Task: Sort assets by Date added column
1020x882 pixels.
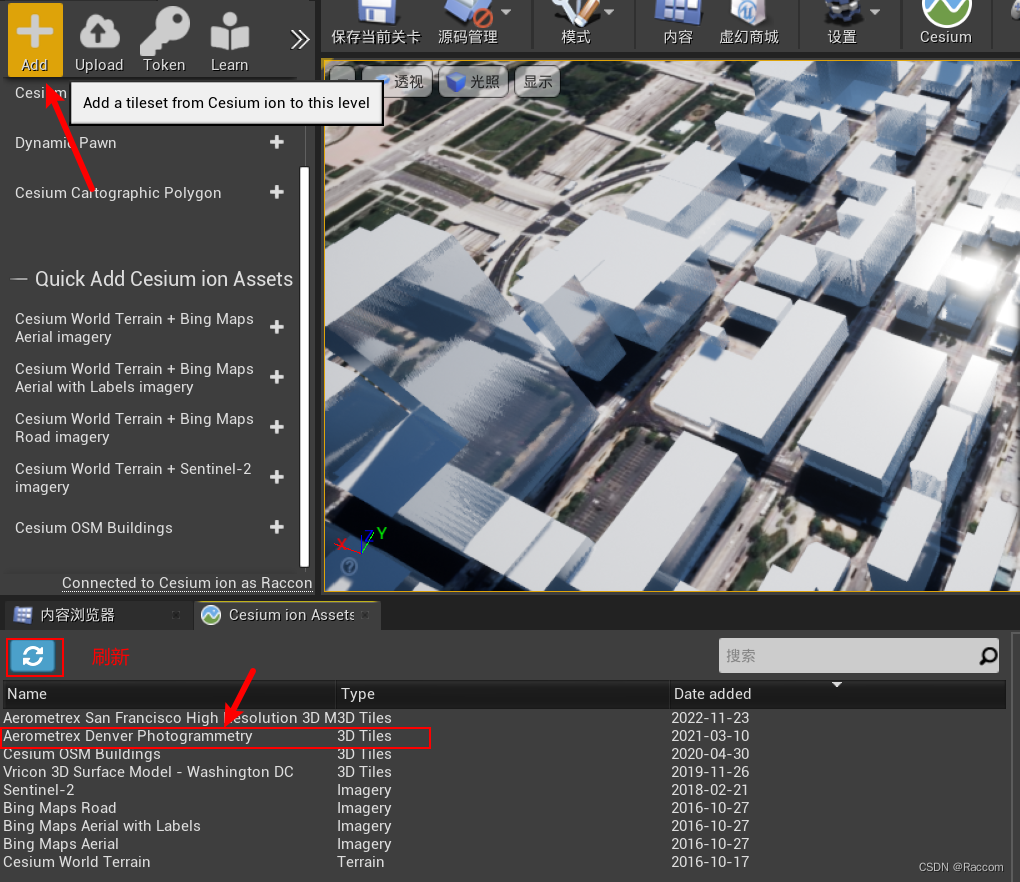Action: [x=838, y=694]
